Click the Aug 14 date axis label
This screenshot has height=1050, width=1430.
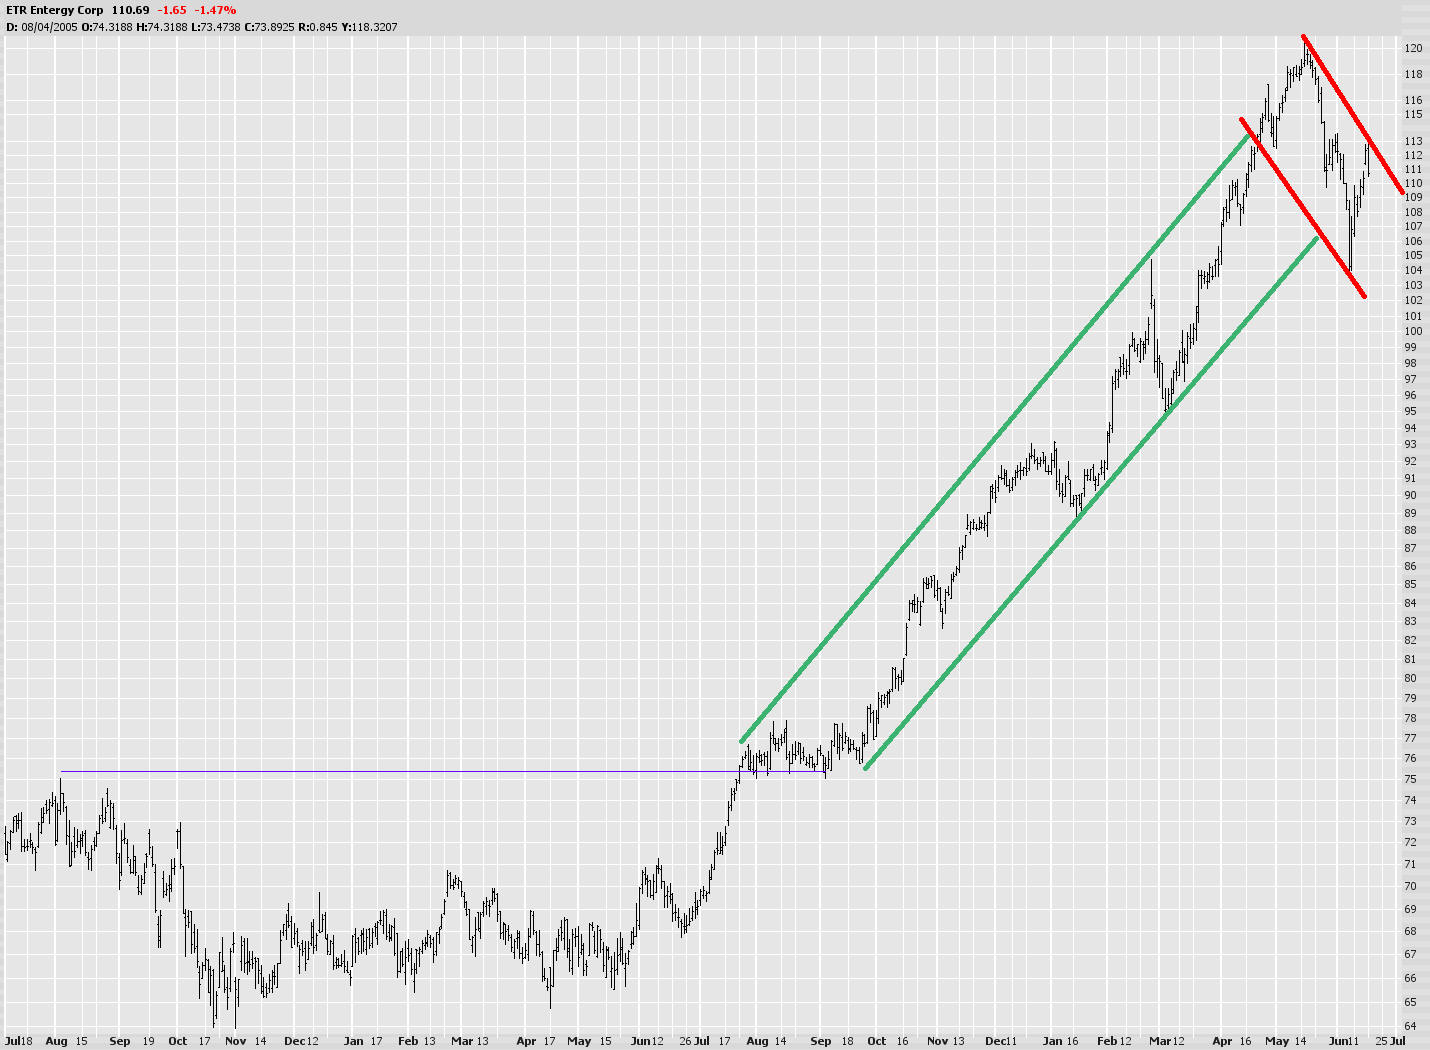pos(766,1041)
